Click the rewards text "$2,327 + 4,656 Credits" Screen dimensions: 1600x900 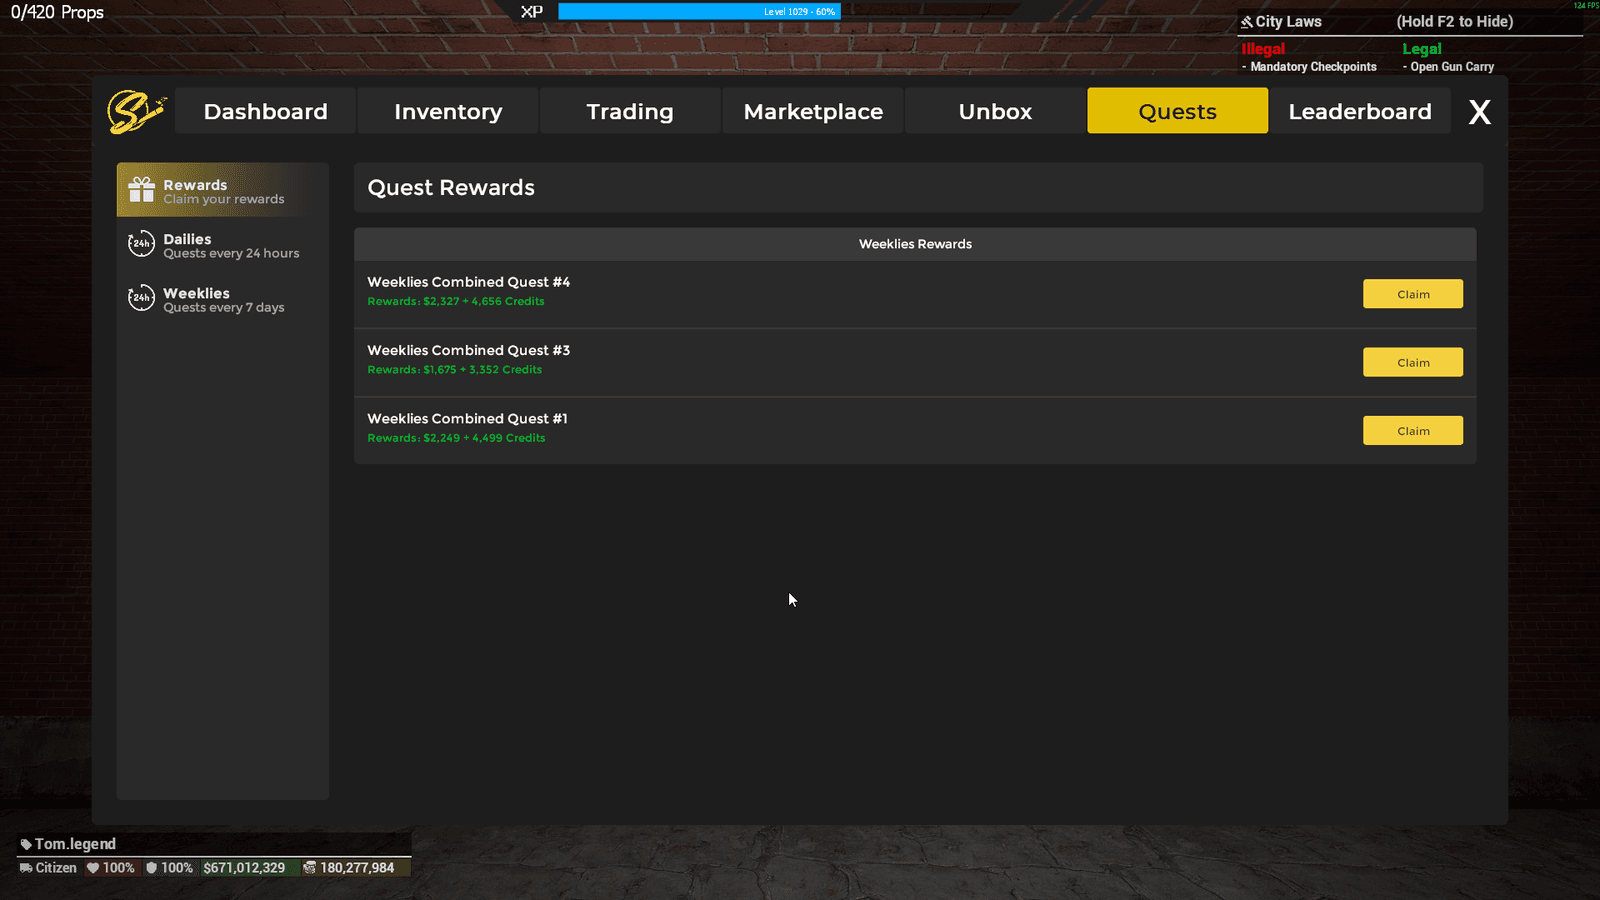pyautogui.click(x=484, y=301)
